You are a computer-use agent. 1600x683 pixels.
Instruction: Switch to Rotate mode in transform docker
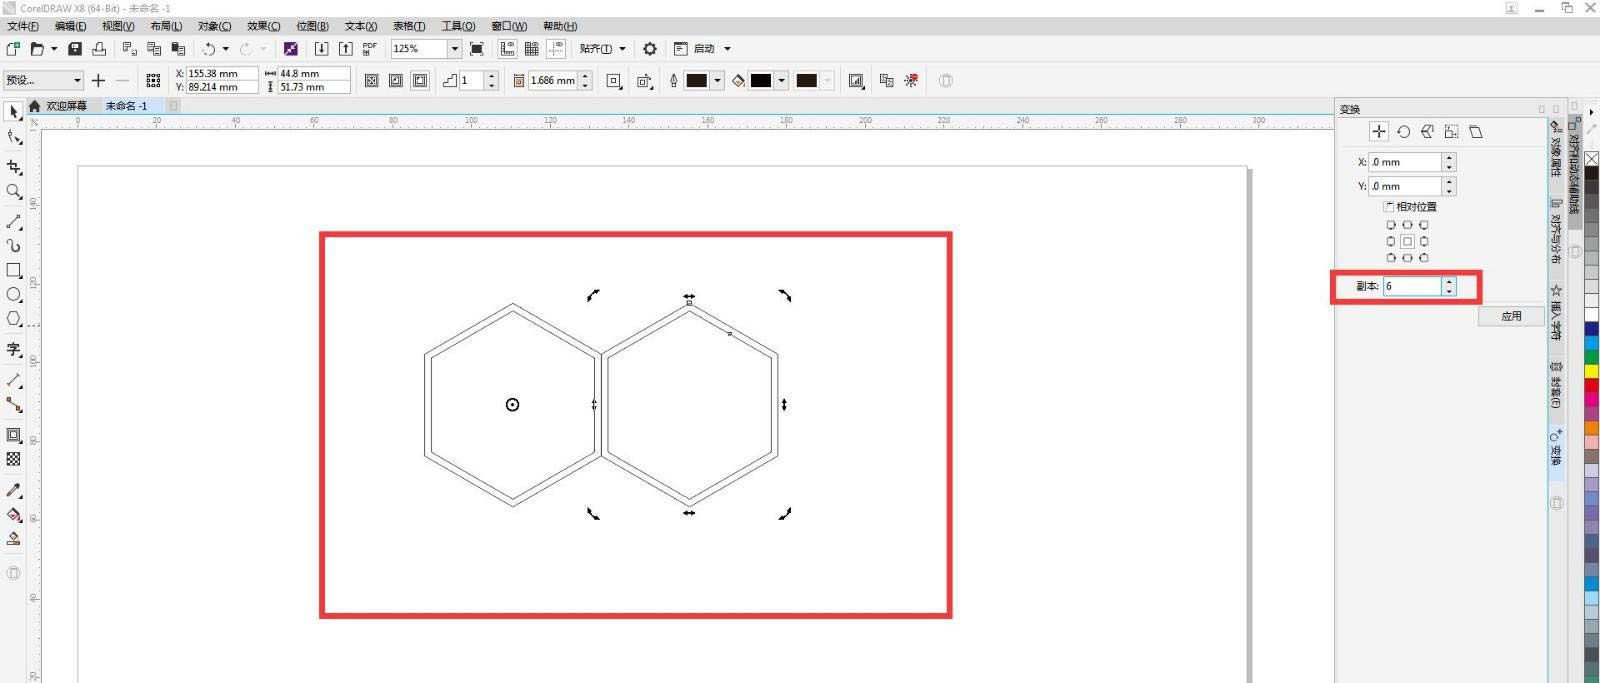(x=1403, y=131)
